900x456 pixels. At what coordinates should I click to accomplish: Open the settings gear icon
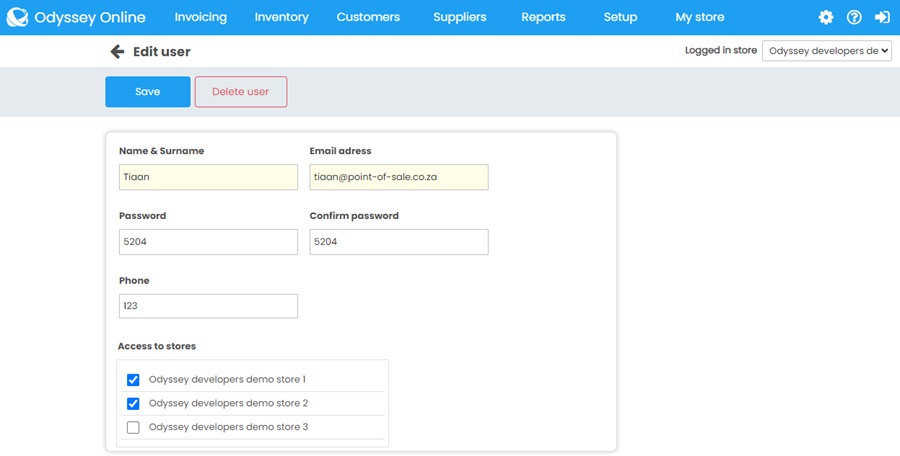(825, 17)
